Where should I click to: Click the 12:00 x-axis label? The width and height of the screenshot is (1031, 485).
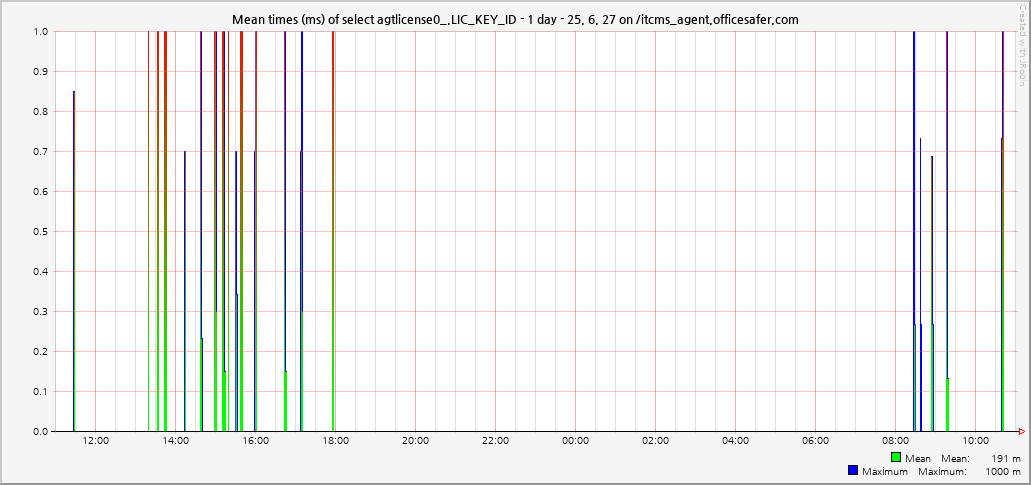coord(96,441)
